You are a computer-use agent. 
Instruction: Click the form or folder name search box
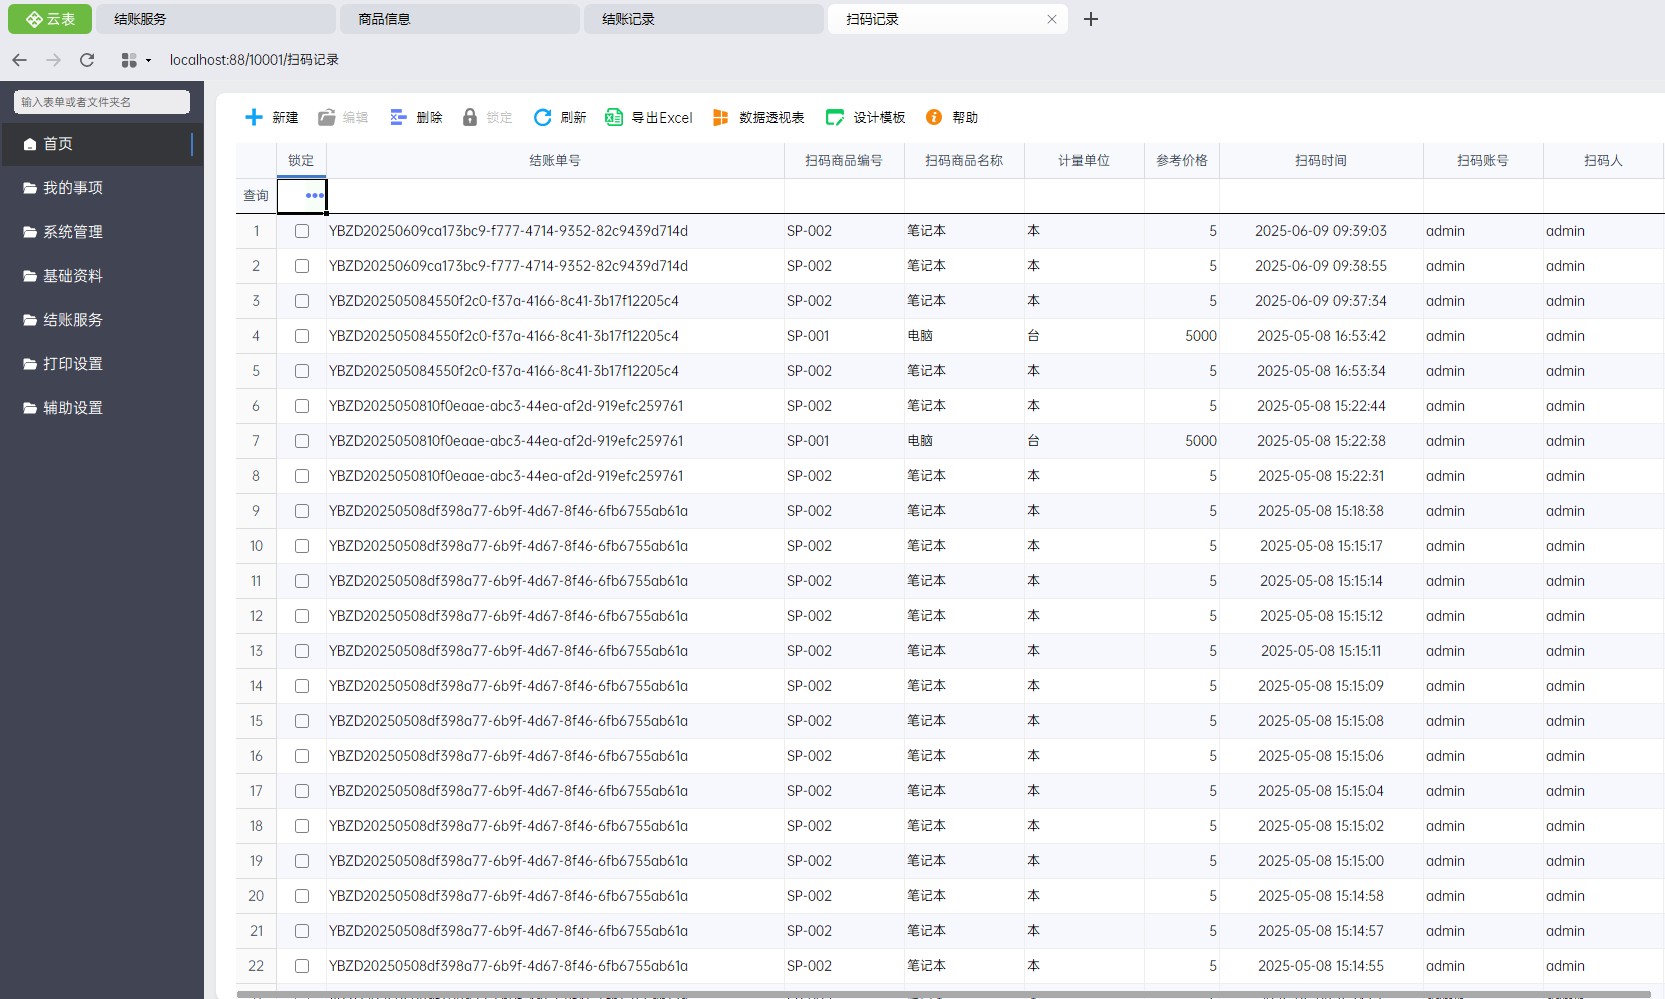(x=102, y=102)
